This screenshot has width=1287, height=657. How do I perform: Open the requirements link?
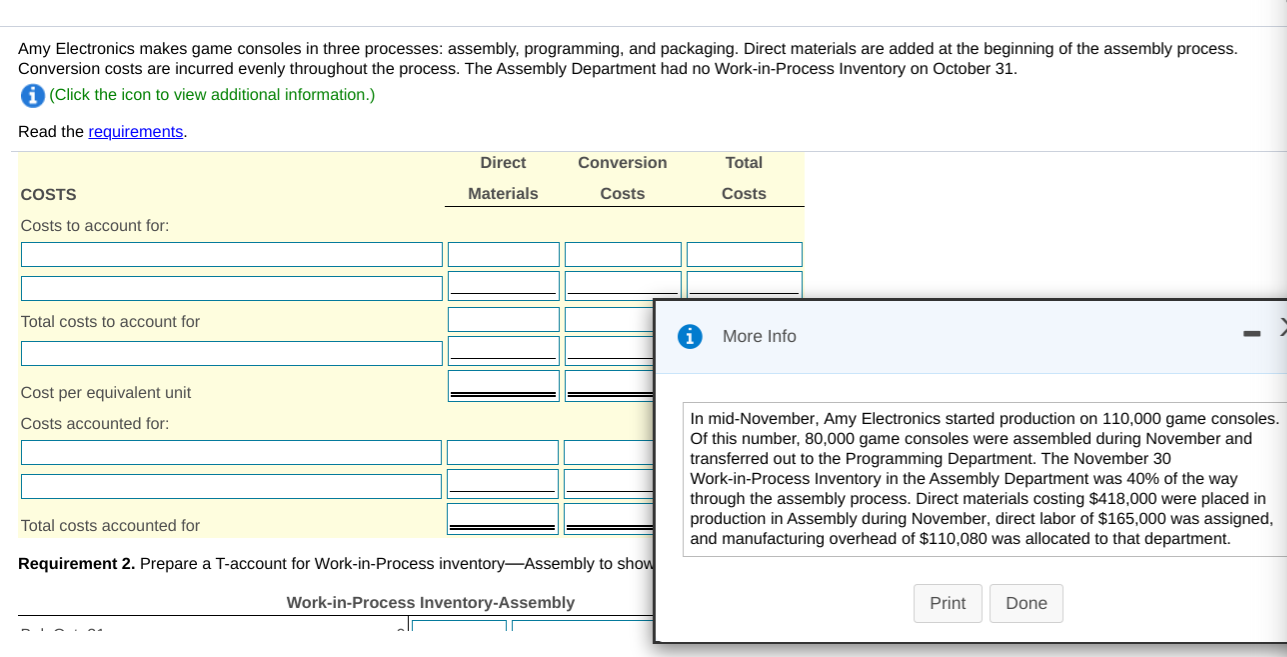[x=136, y=132]
